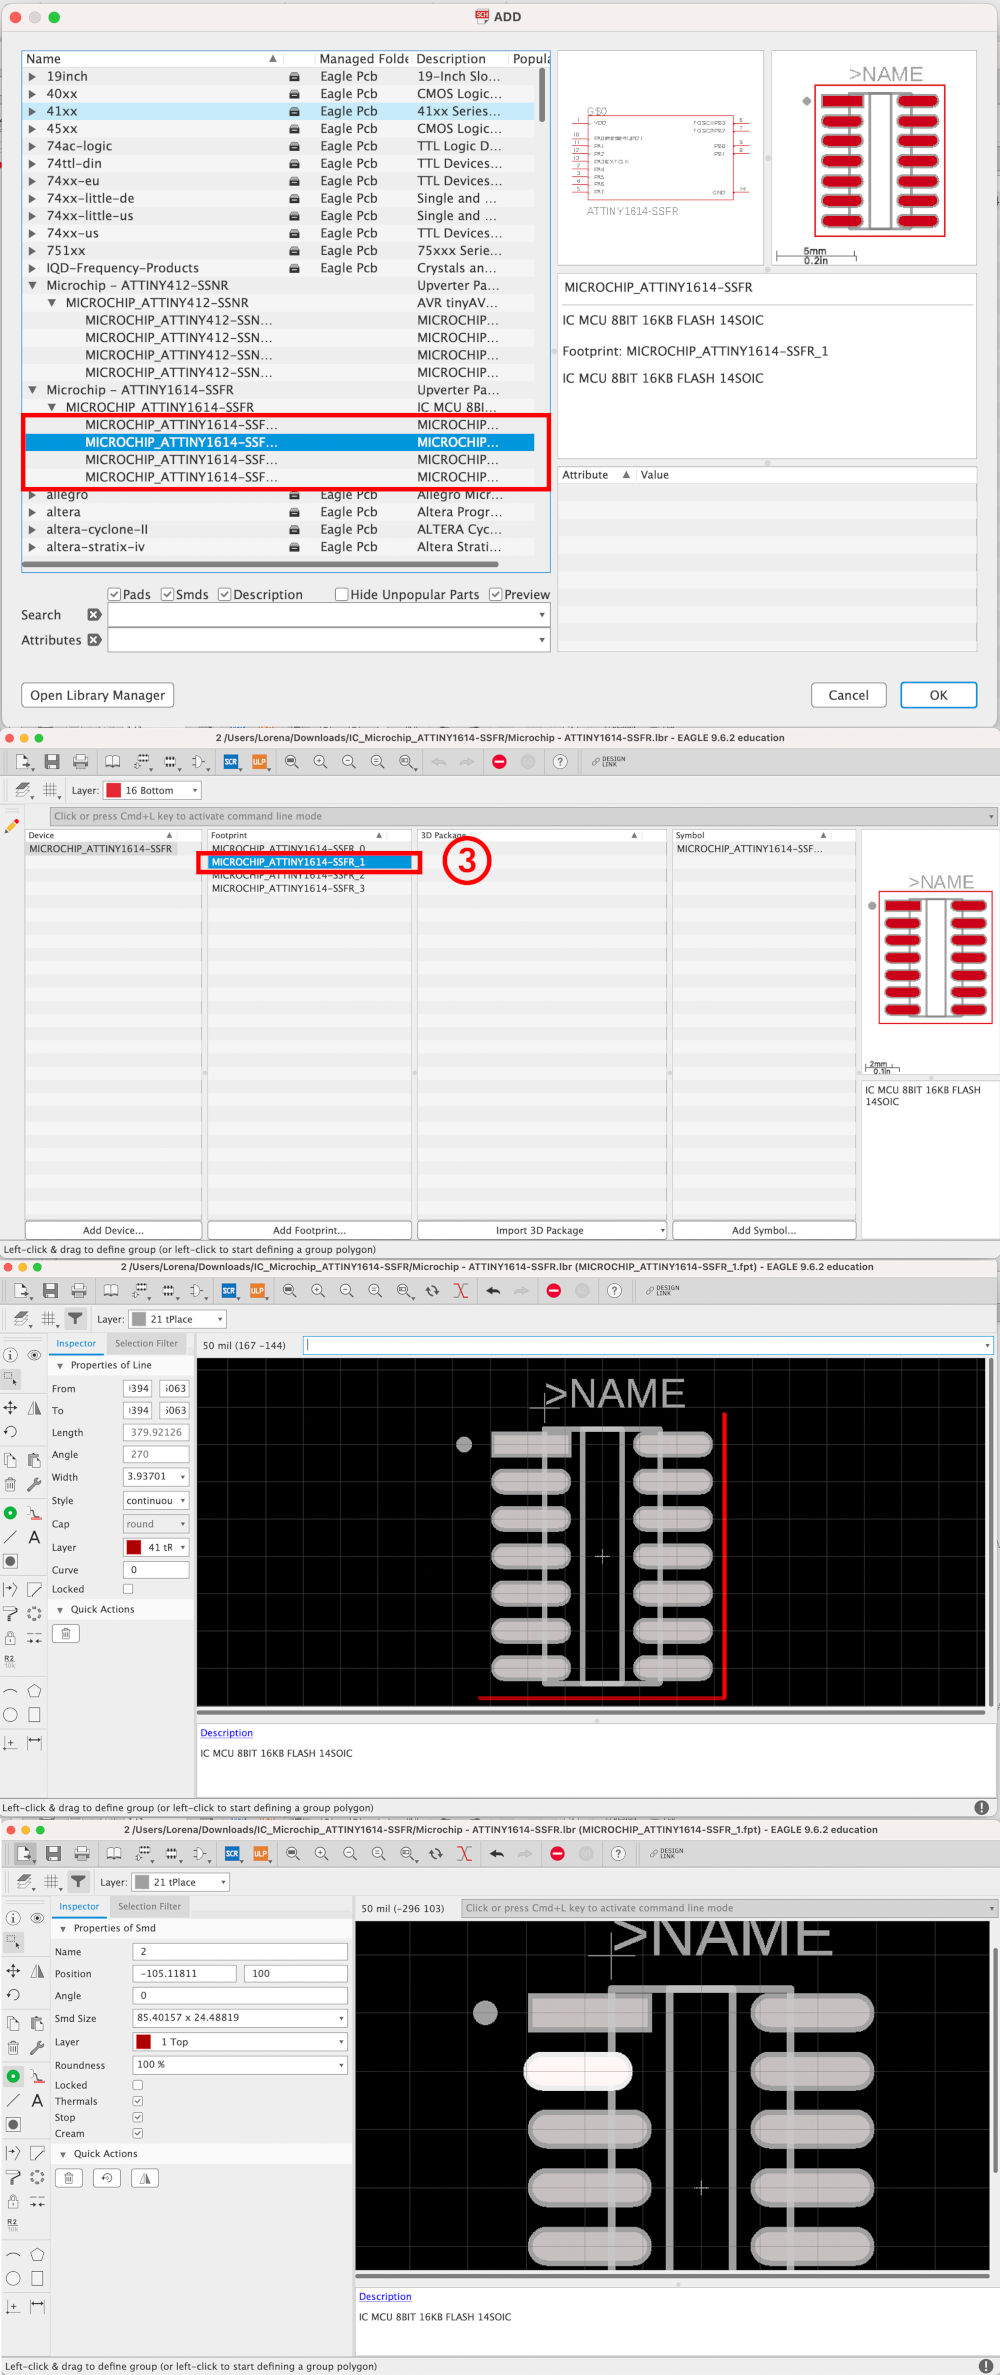
Task: Sort ADD list by the Name column header
Action: pyautogui.click(x=152, y=59)
